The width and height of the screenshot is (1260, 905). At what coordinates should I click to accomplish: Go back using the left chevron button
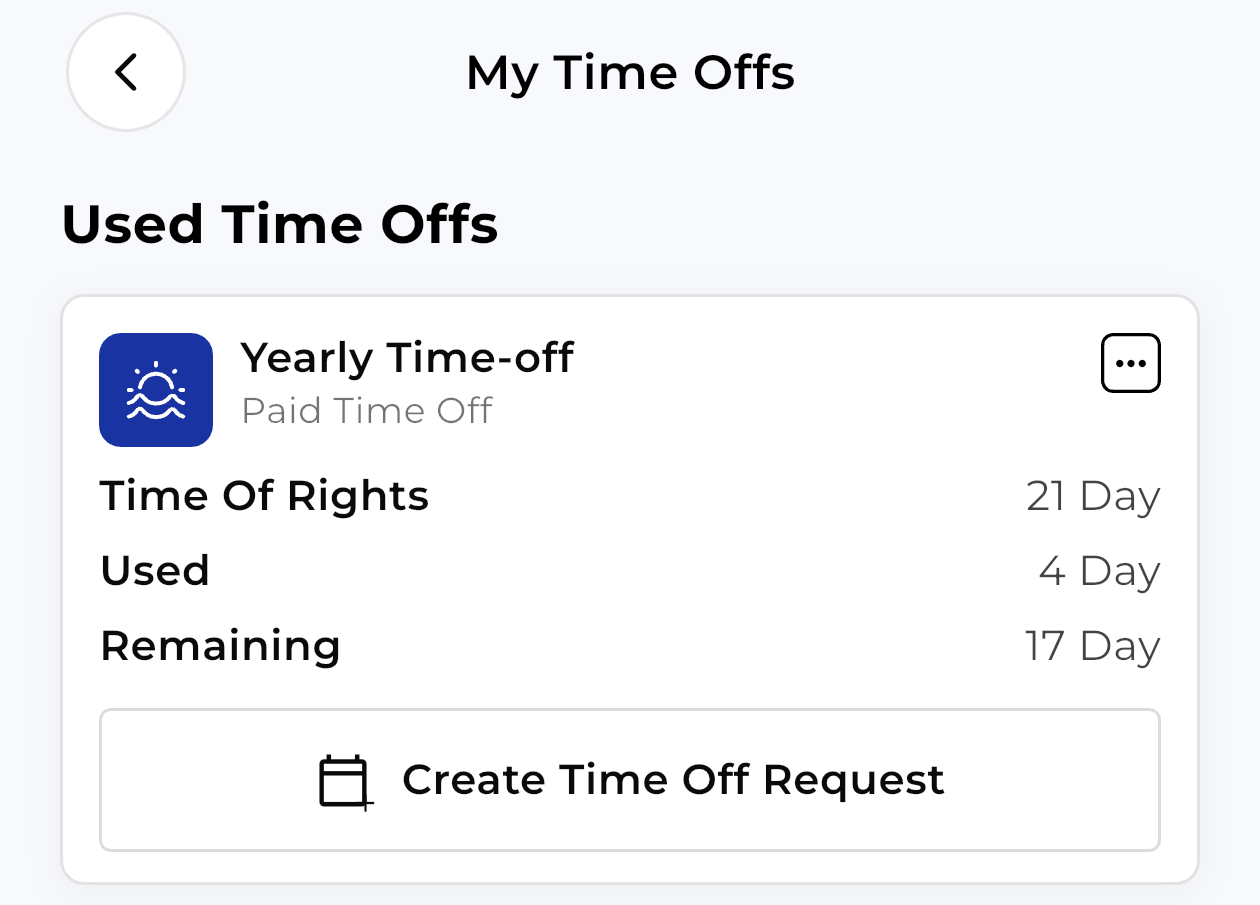126,72
